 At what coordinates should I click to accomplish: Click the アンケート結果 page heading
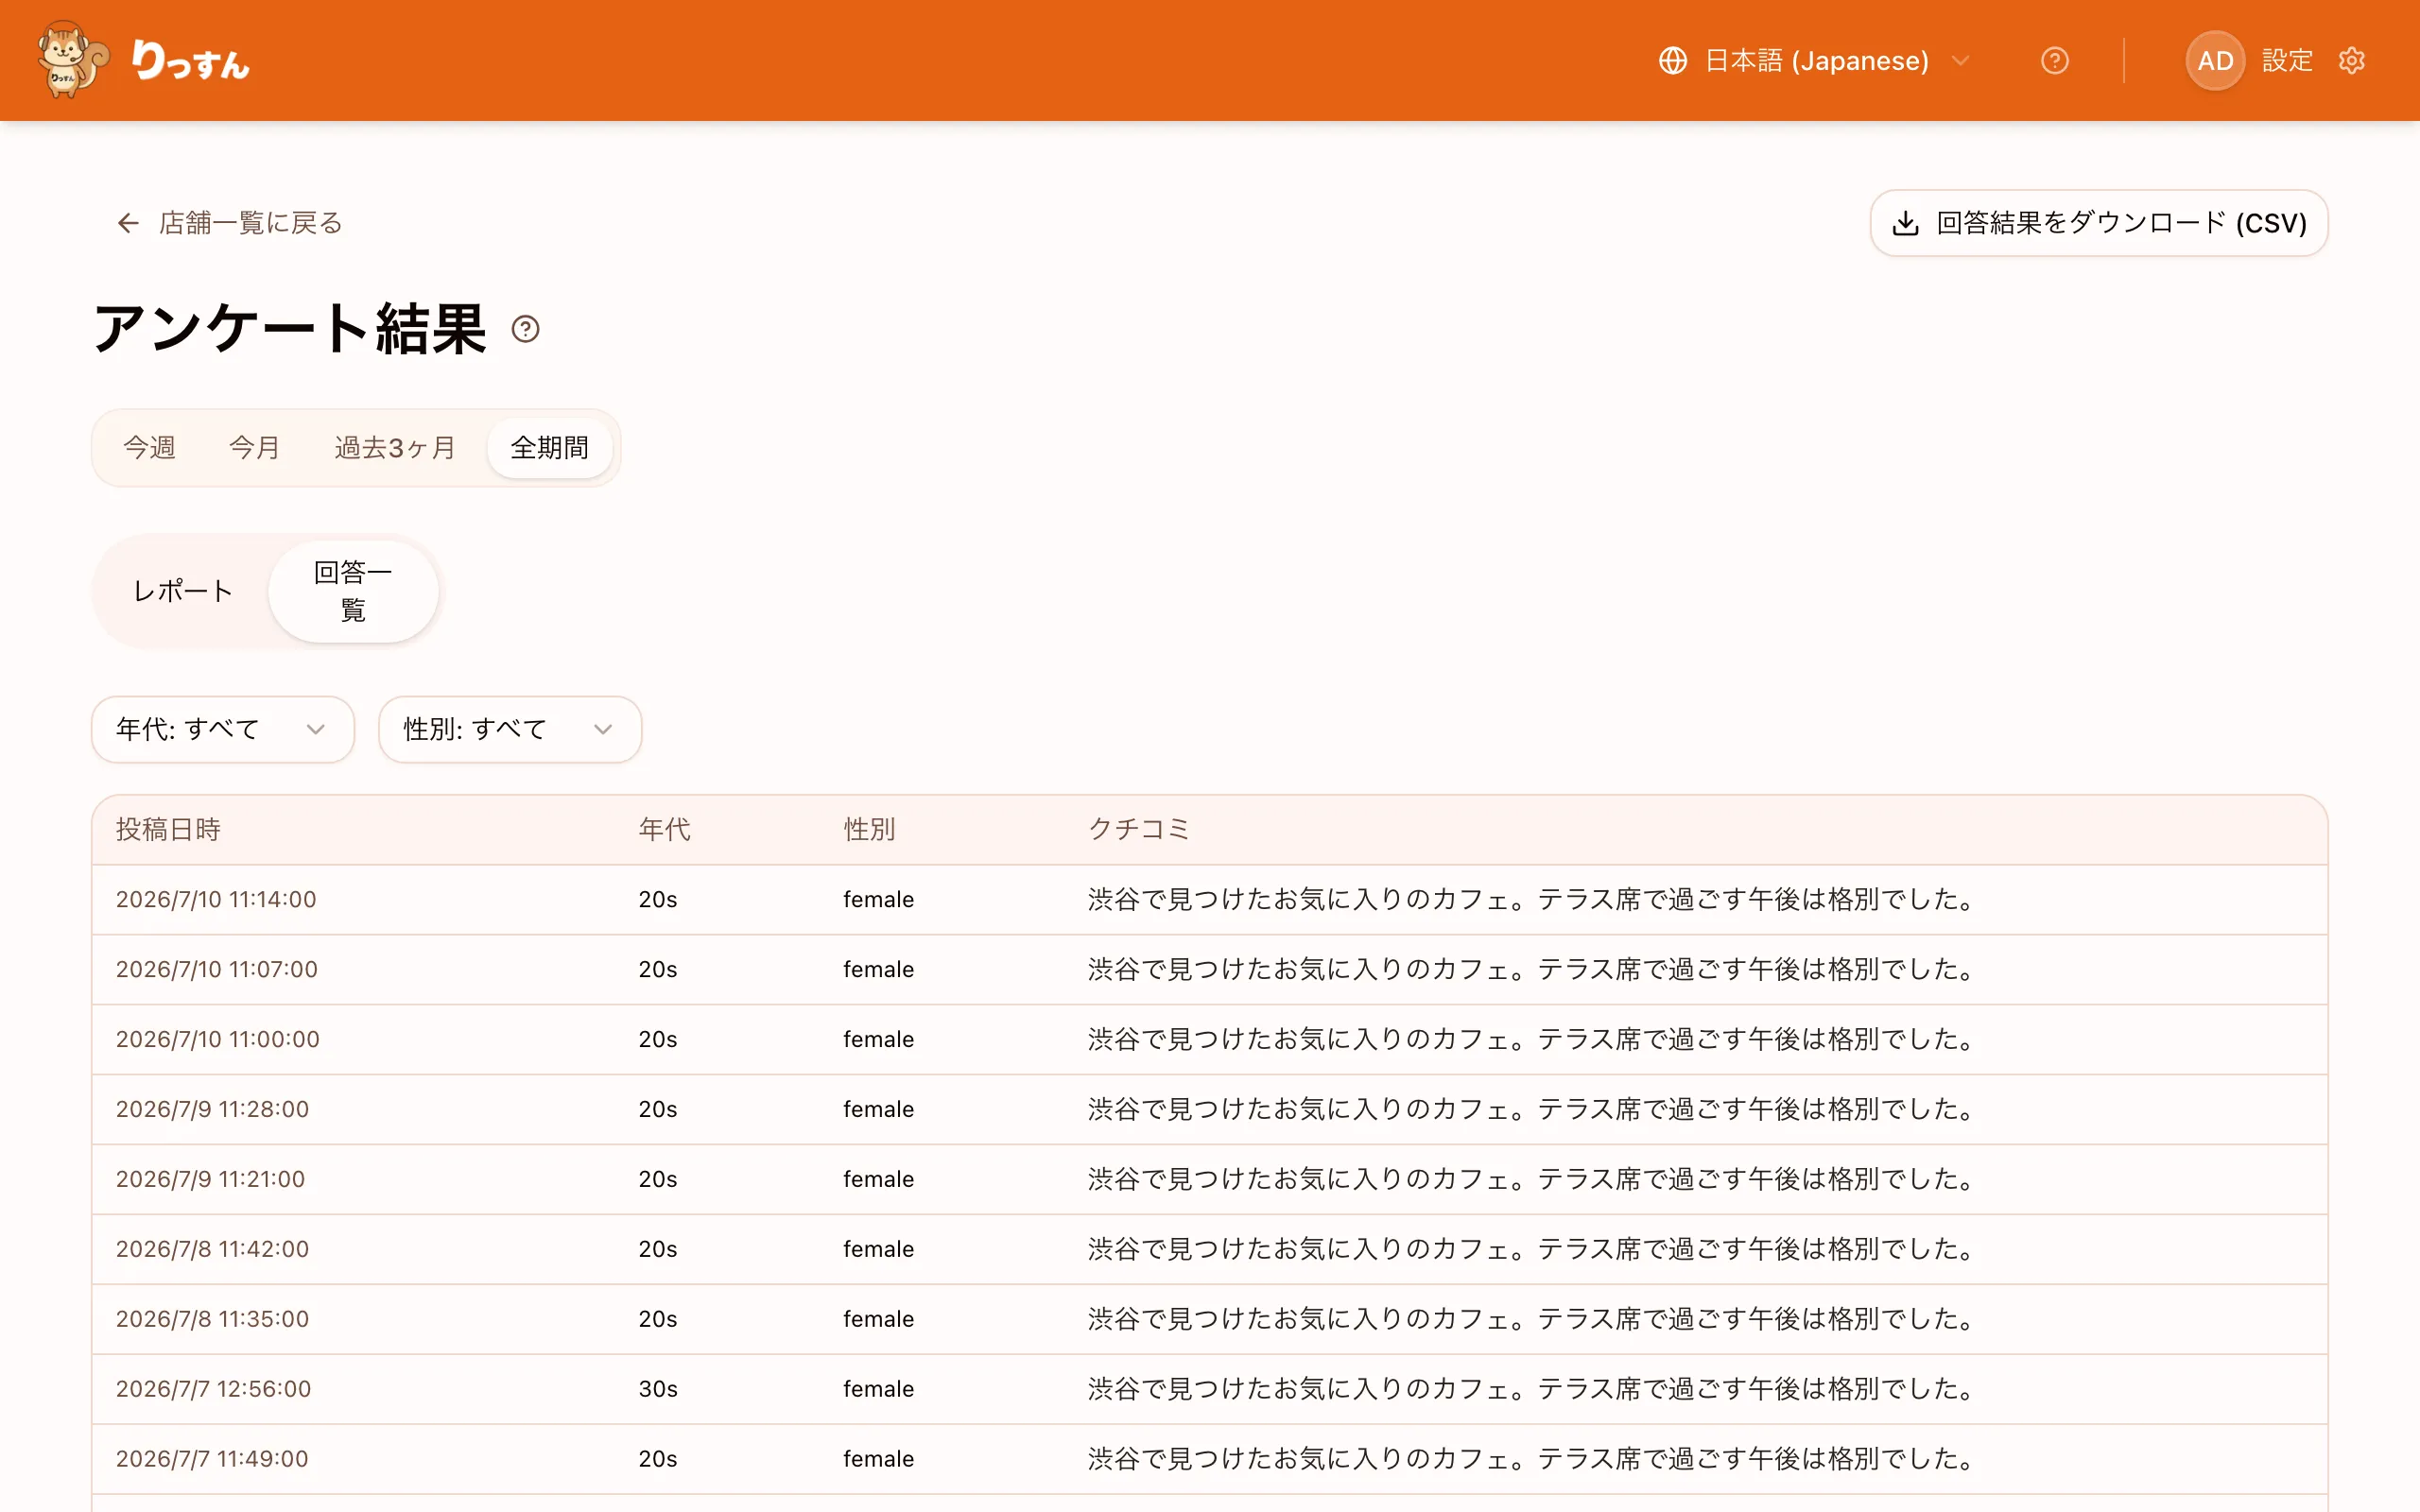pyautogui.click(x=290, y=328)
